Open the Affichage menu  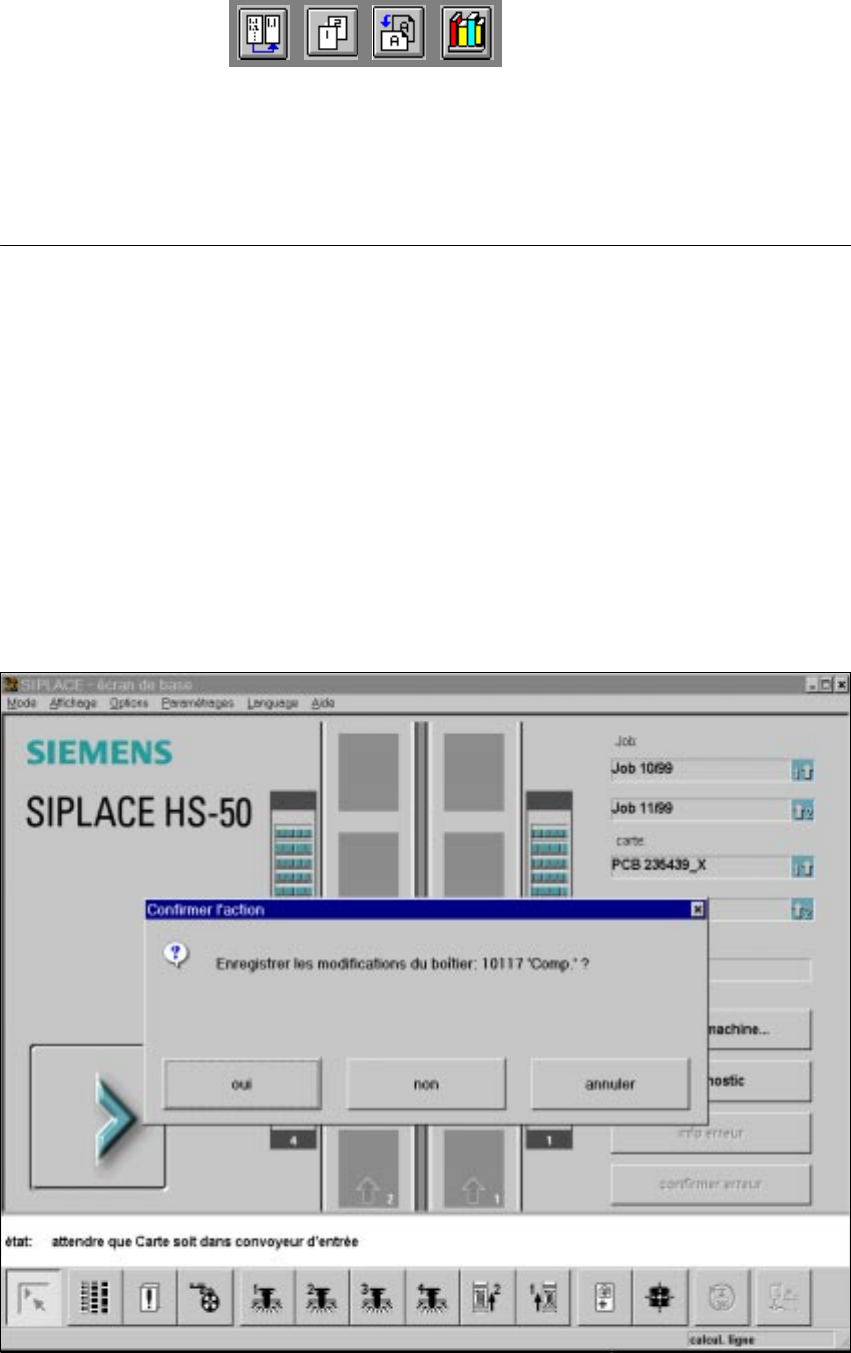coord(71,703)
